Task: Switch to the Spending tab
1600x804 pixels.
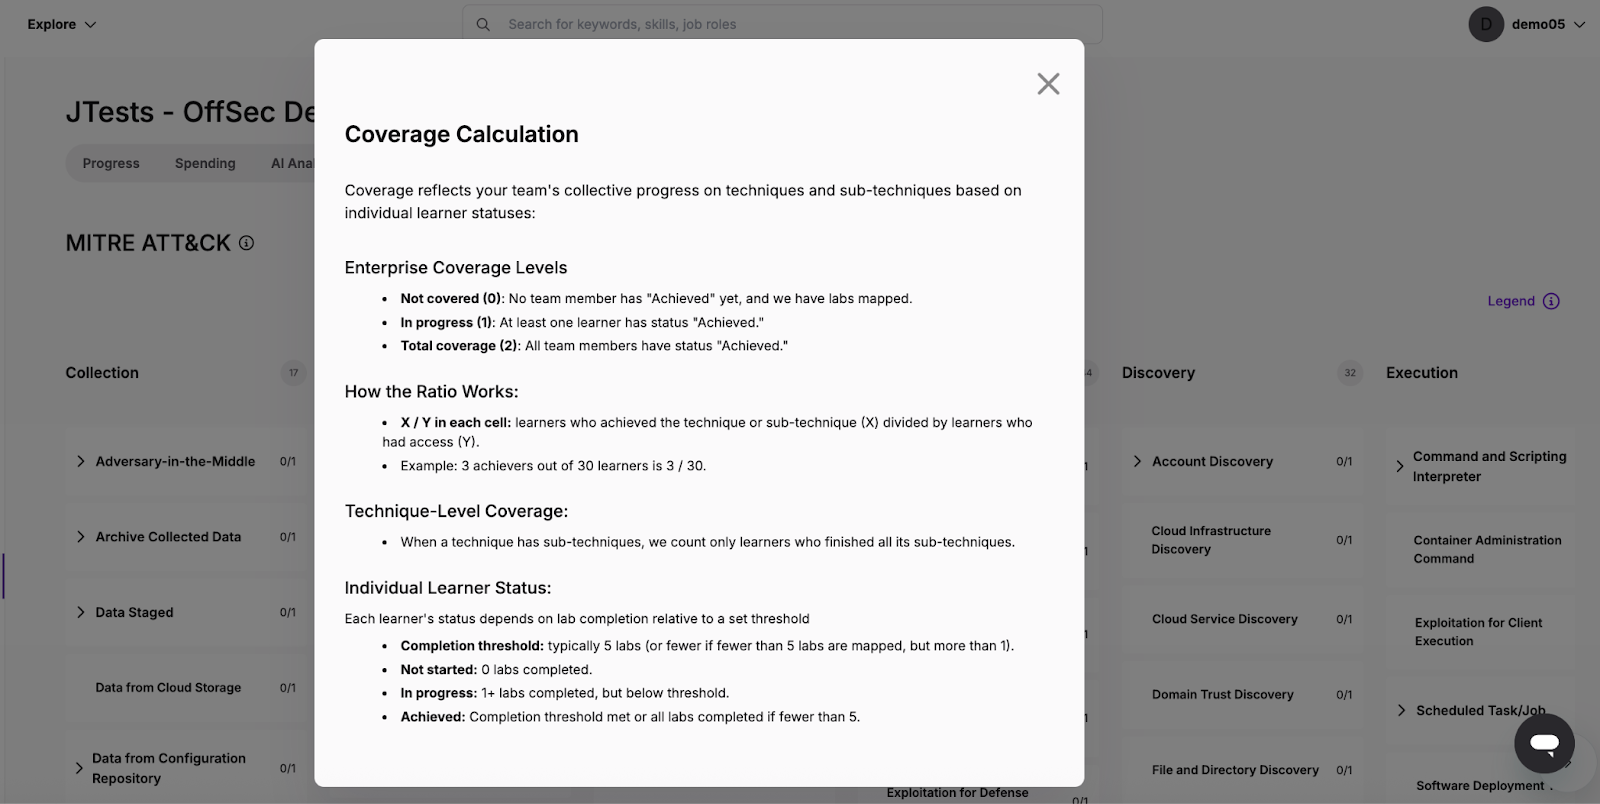Action: click(x=205, y=163)
